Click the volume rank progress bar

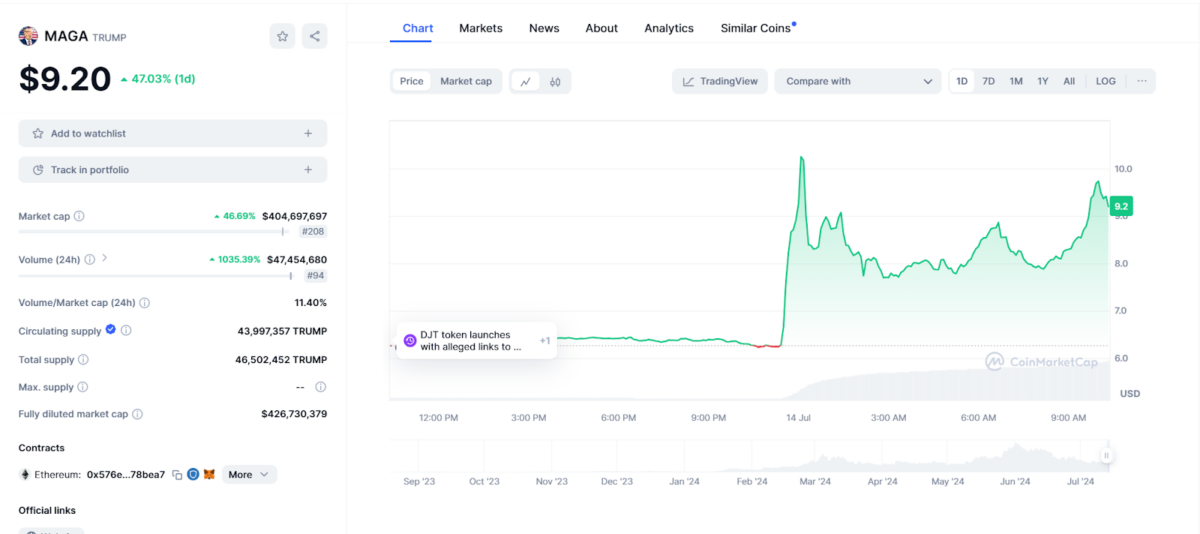click(158, 275)
